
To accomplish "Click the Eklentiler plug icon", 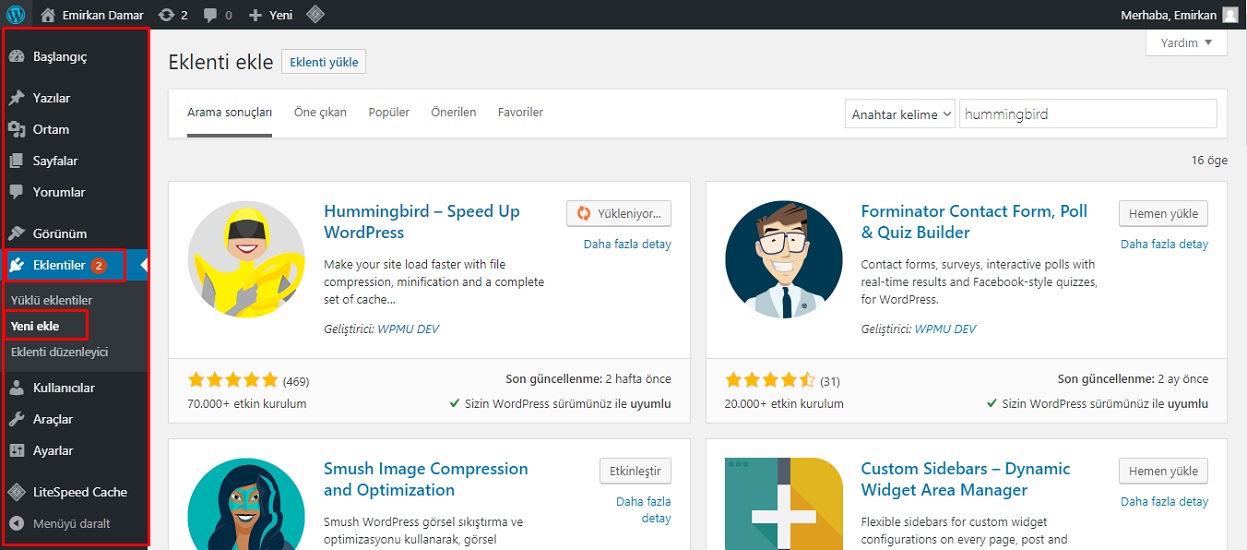I will [x=17, y=265].
